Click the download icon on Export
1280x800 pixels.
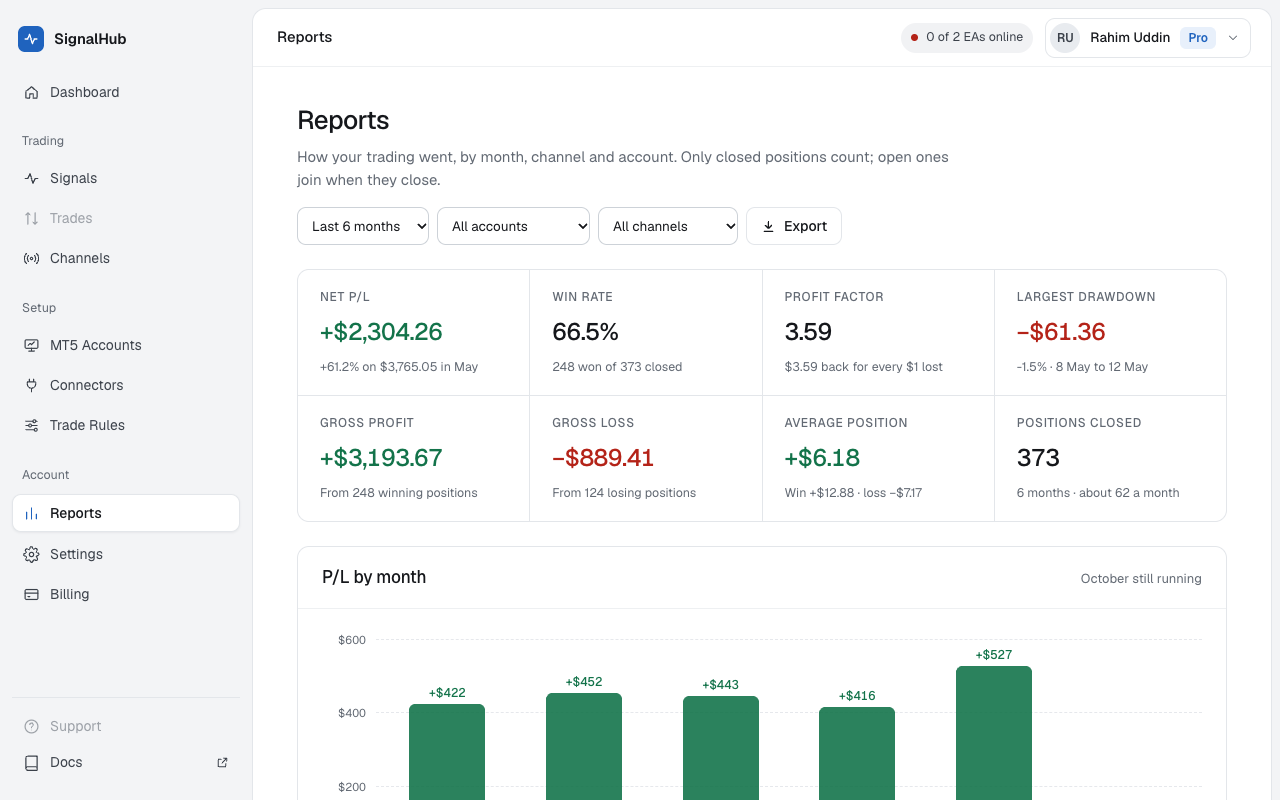(769, 226)
